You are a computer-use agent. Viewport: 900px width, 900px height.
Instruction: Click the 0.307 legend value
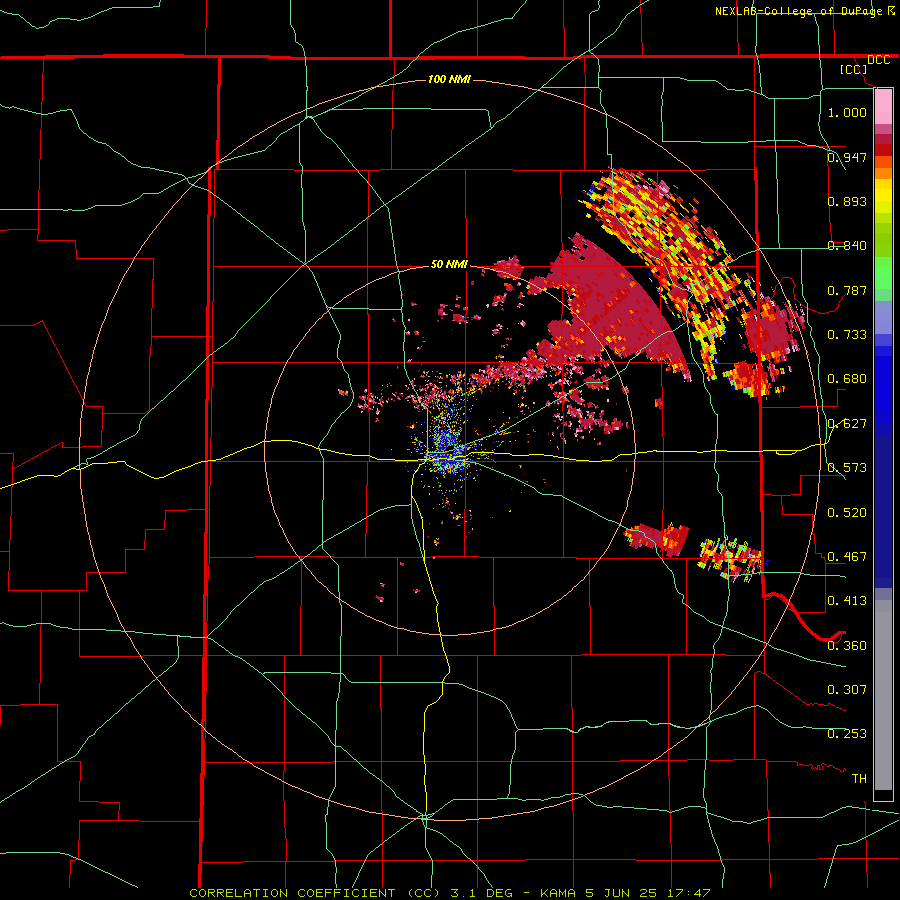[x=847, y=690]
